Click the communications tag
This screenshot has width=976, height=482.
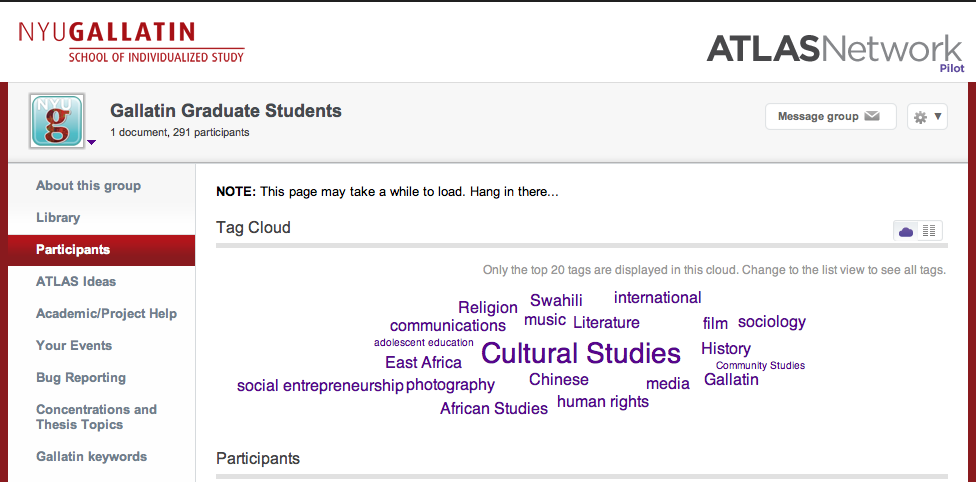tap(448, 326)
